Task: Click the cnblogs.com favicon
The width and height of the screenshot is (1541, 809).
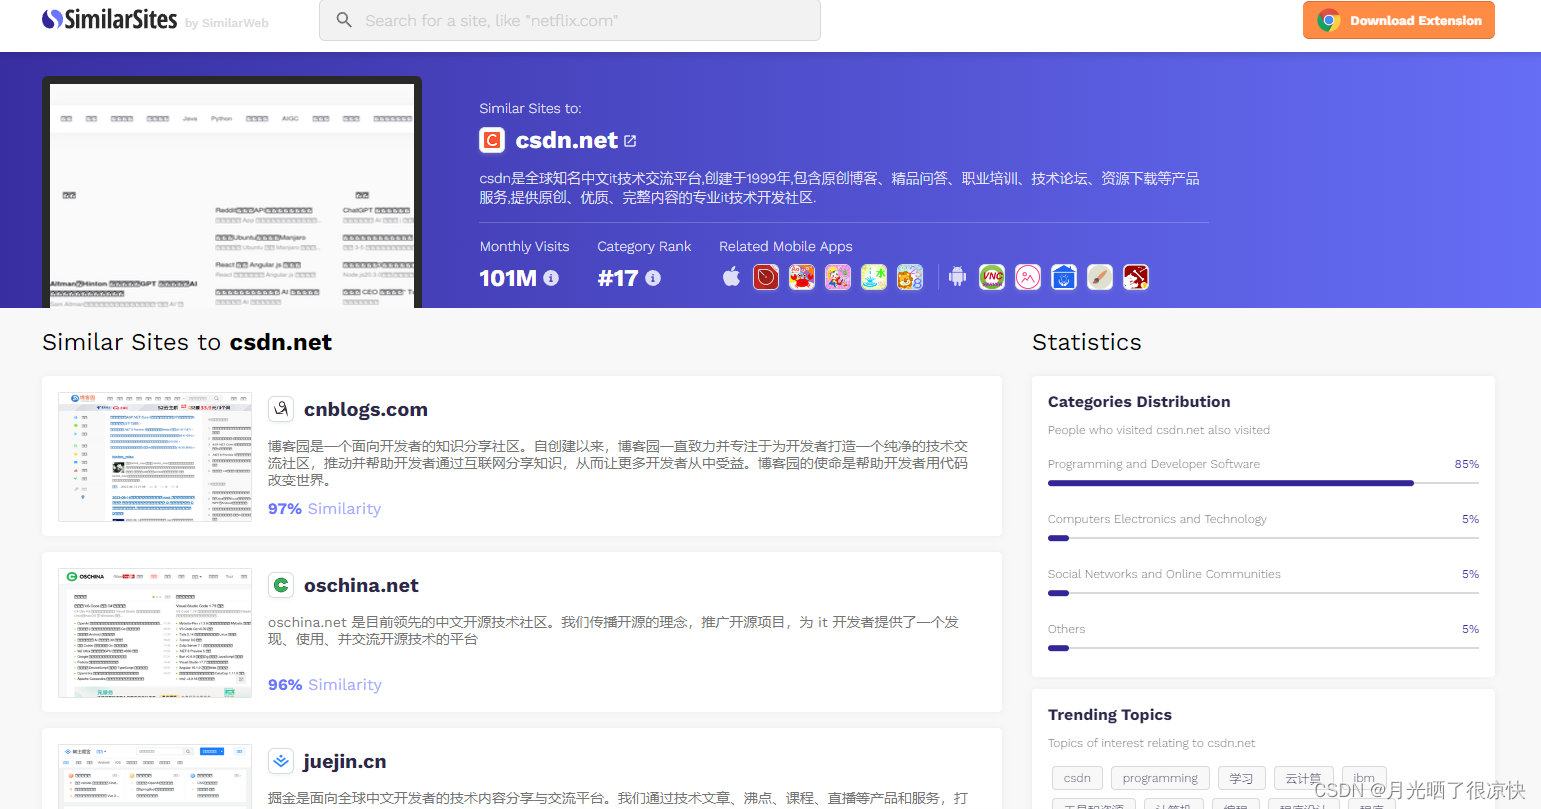Action: pos(281,409)
